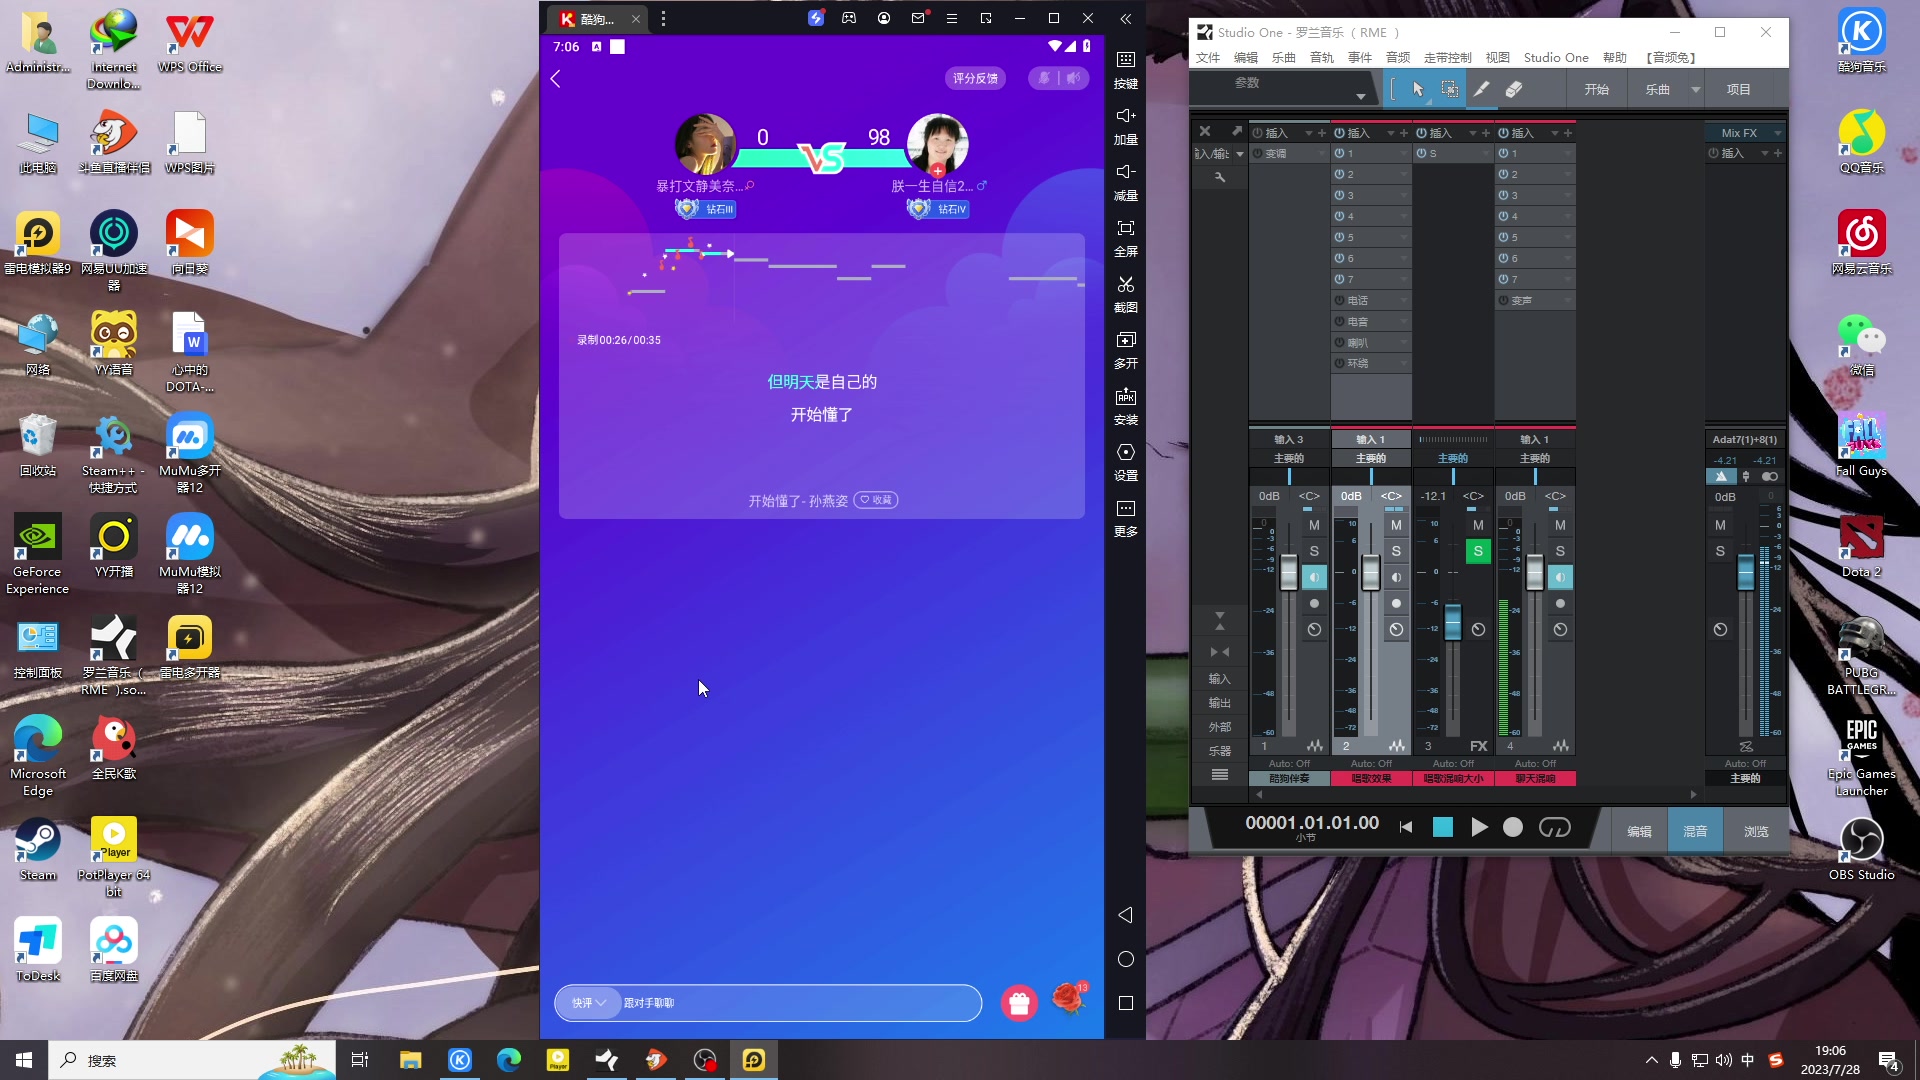
Task: Open the gift box icon in karaoke app
Action: coord(1019,1003)
